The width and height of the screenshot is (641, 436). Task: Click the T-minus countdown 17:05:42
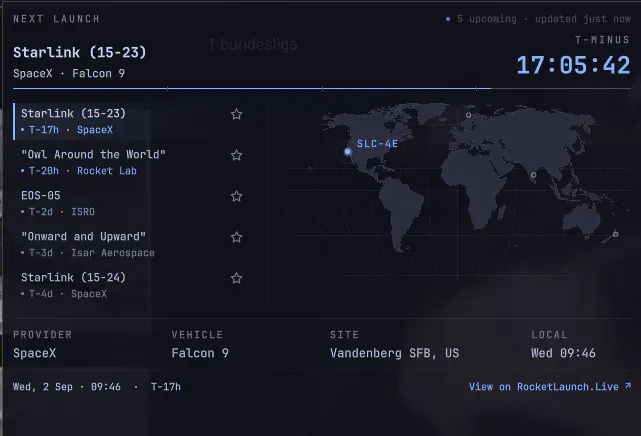574,65
